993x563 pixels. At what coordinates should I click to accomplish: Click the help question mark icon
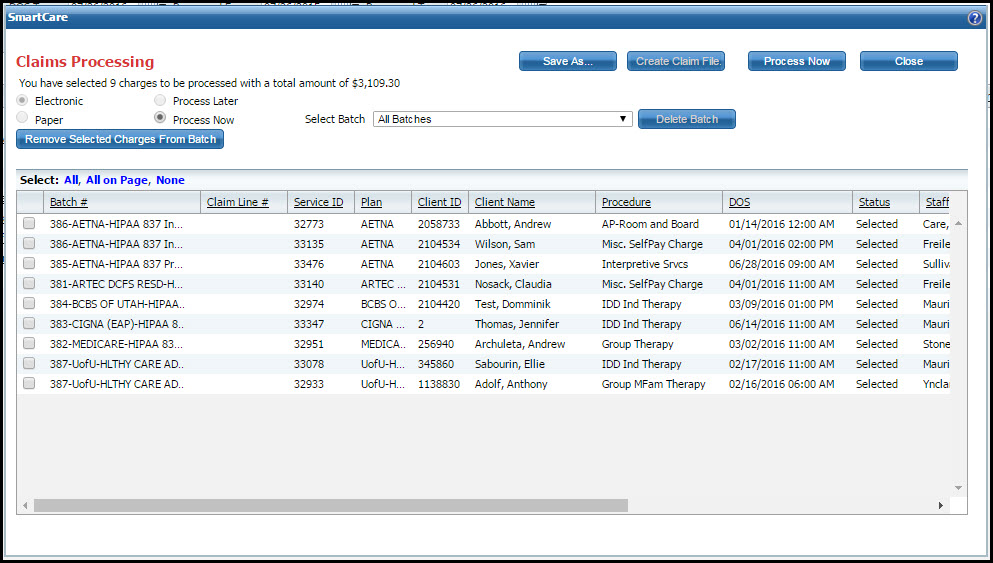click(x=974, y=18)
